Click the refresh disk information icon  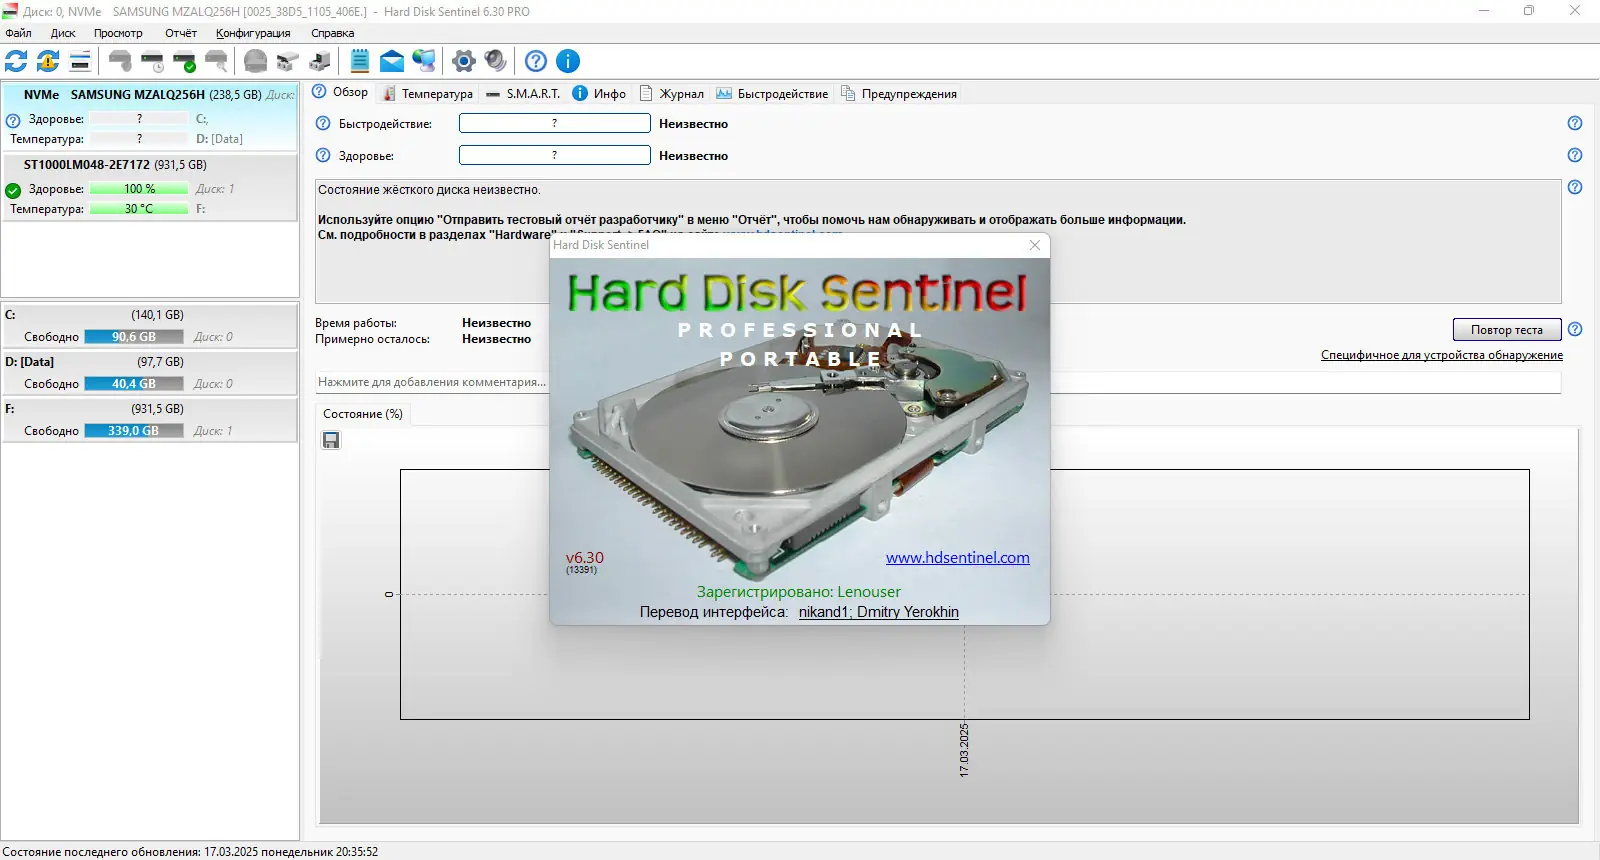(16, 61)
